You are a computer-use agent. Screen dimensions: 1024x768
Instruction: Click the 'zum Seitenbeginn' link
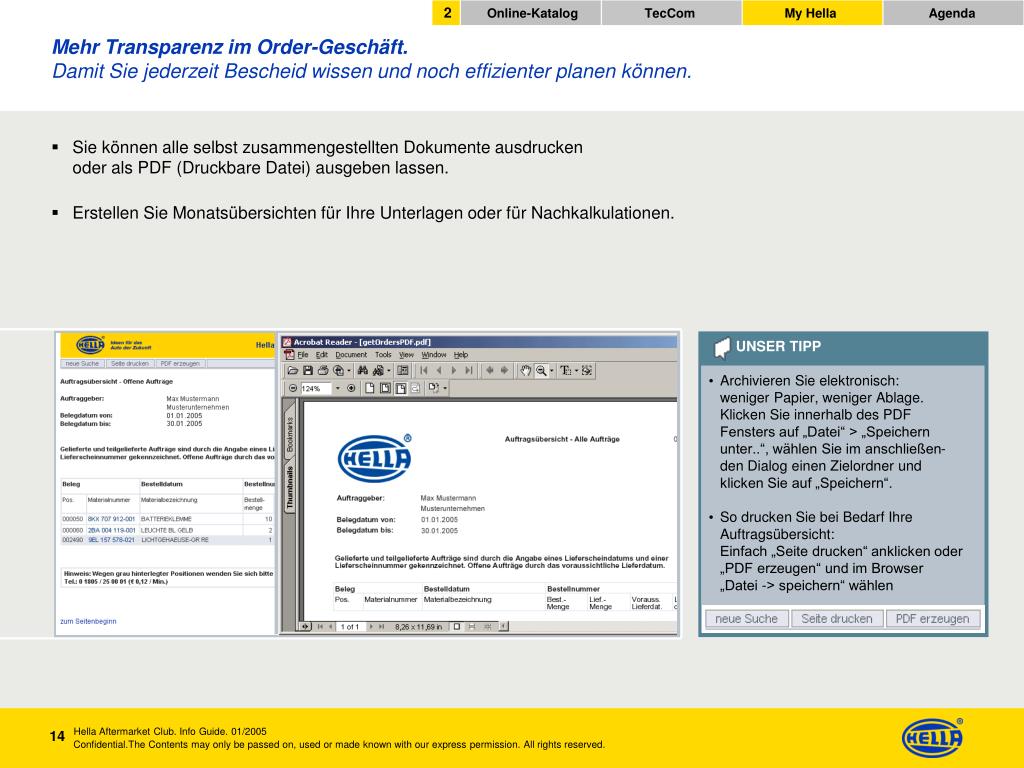click(88, 621)
